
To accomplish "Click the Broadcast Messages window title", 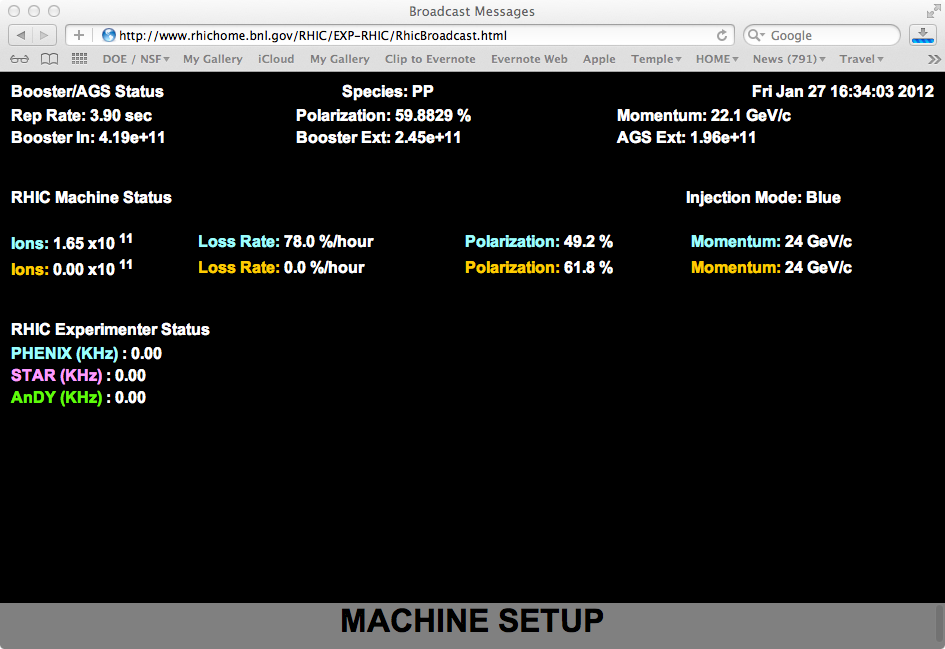I will pos(472,11).
